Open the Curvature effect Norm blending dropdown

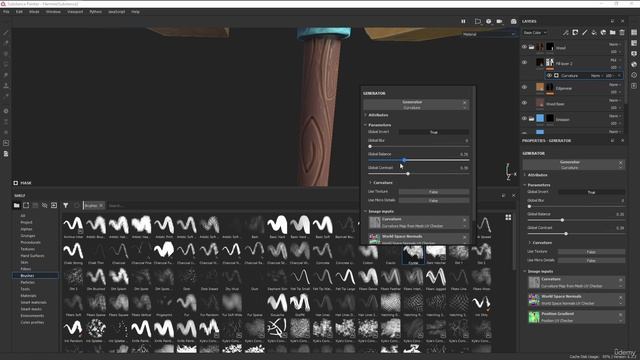click(596, 76)
